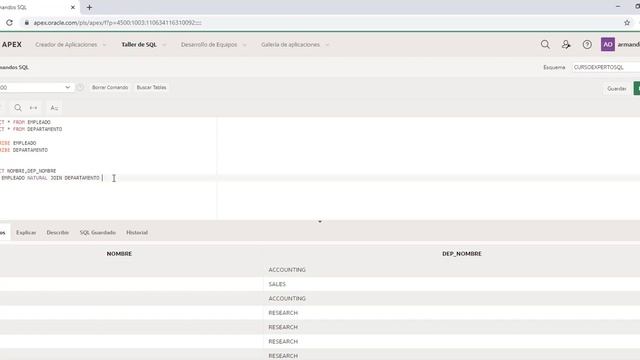The height and width of the screenshot is (360, 640).
Task: Click the Comandos SQL breadcrumb
Action: click(x=14, y=67)
